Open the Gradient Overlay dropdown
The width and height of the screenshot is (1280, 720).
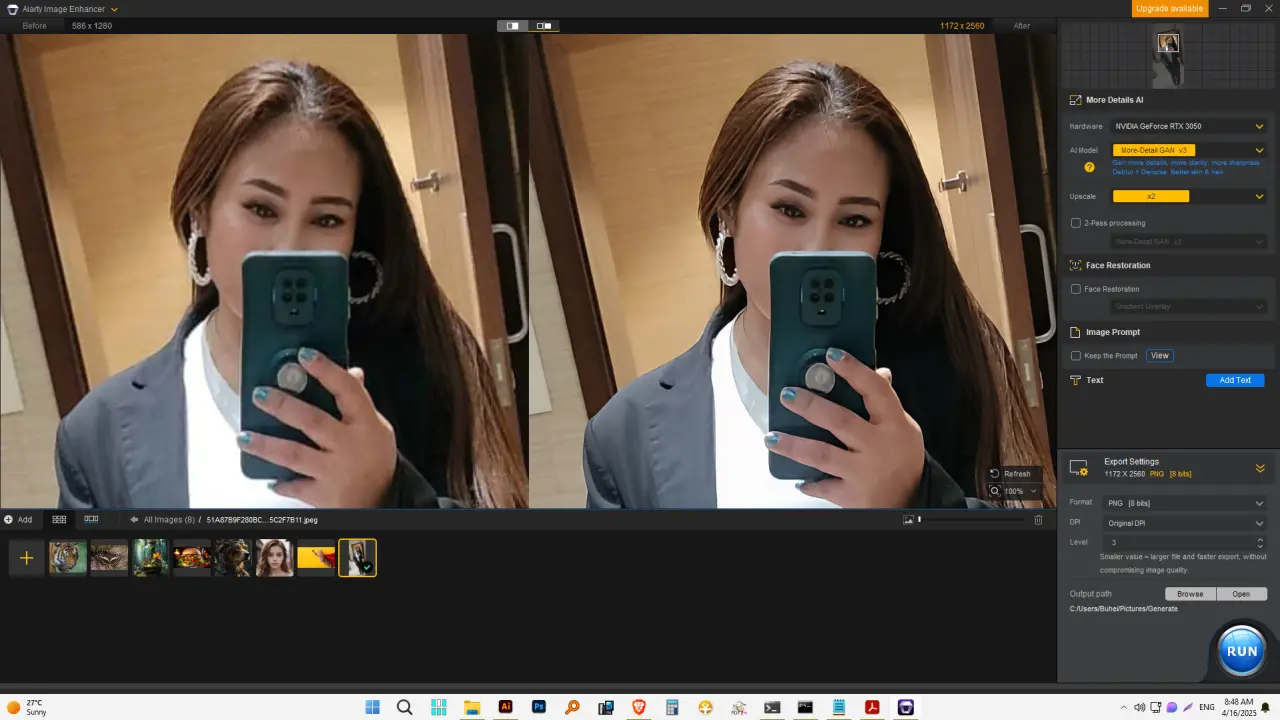(1189, 307)
